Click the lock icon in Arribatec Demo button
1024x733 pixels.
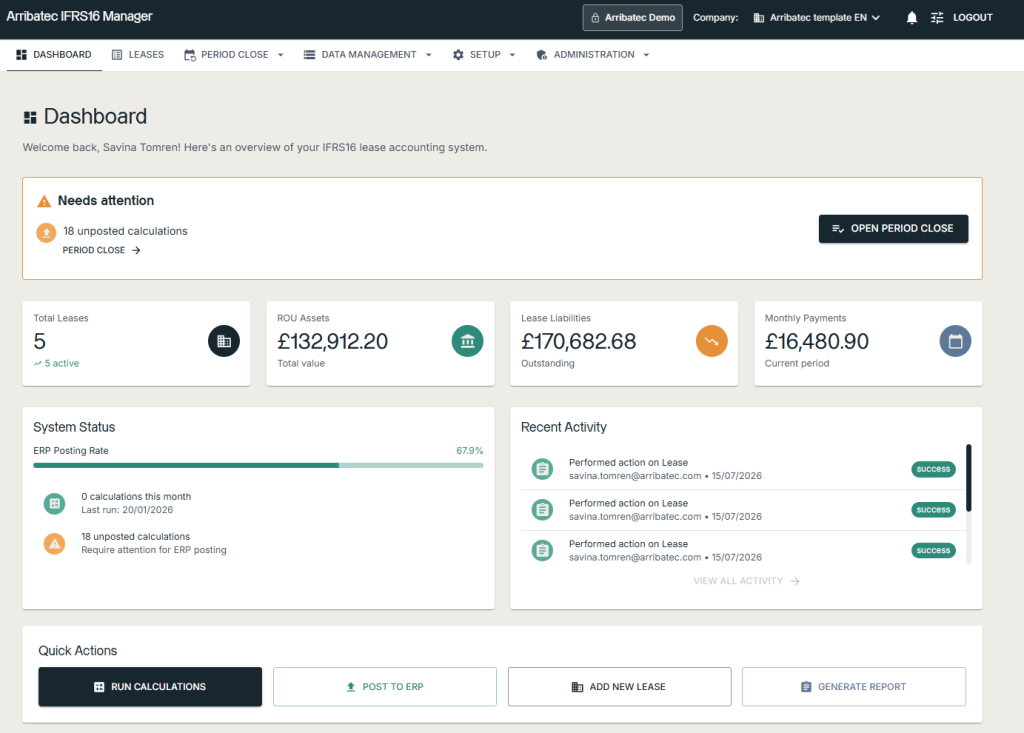click(595, 18)
